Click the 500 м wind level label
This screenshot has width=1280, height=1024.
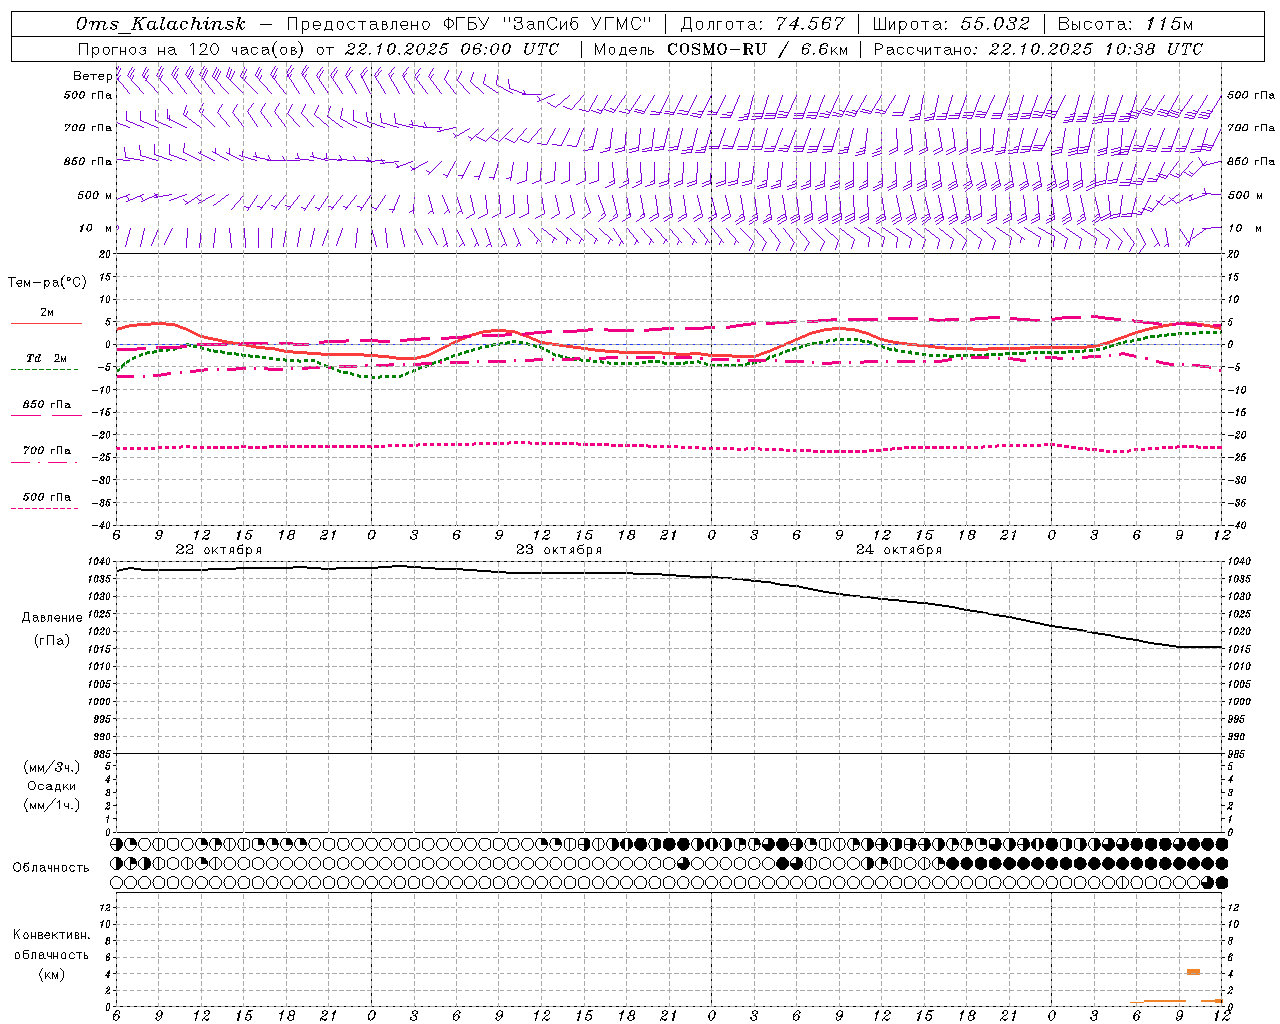tap(95, 196)
